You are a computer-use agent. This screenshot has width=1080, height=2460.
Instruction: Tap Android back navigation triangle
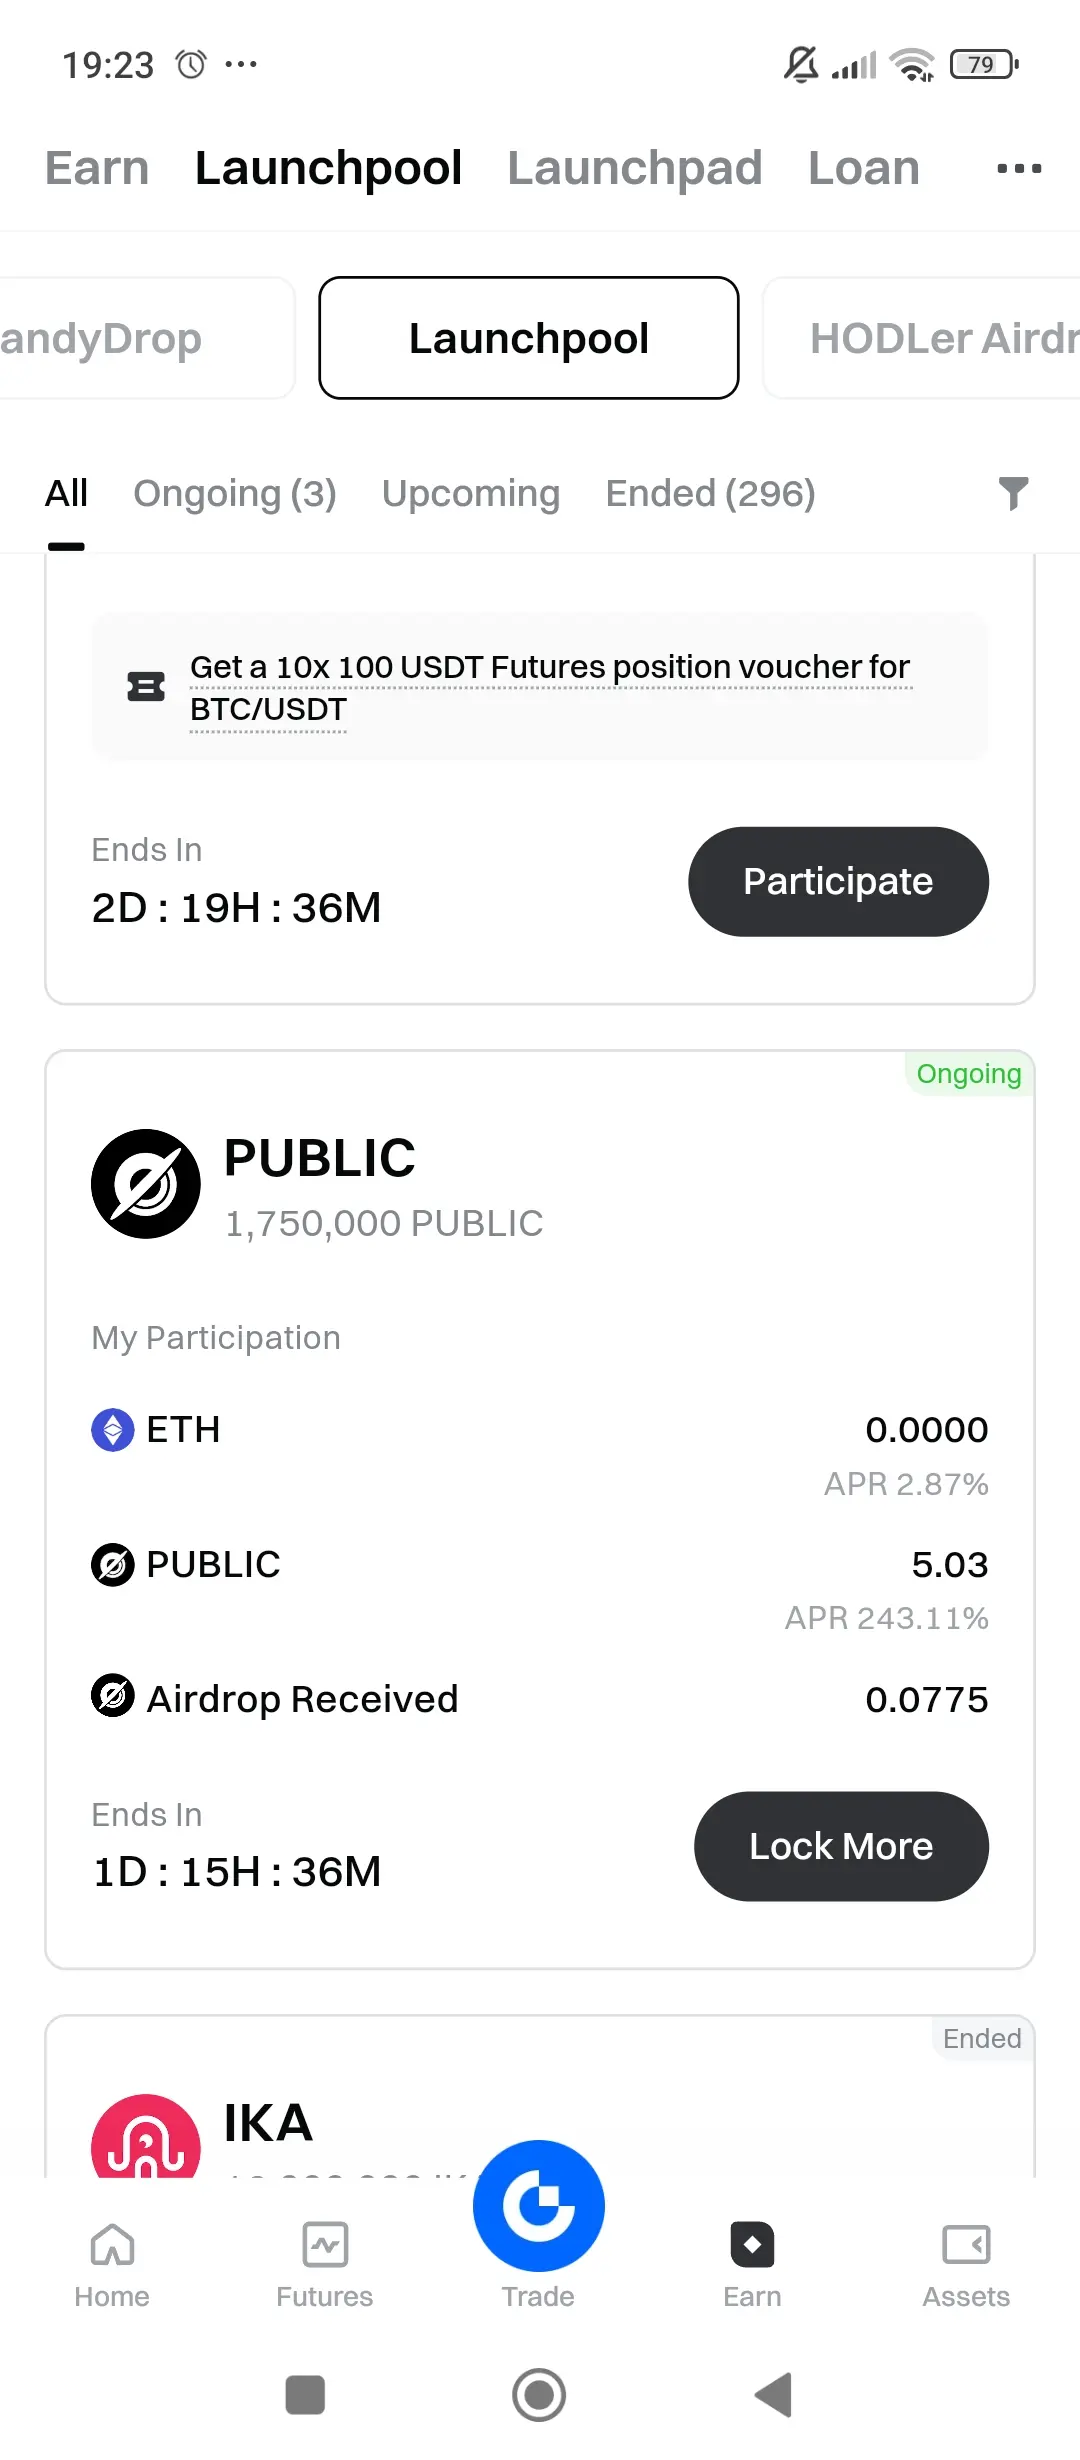point(774,2395)
